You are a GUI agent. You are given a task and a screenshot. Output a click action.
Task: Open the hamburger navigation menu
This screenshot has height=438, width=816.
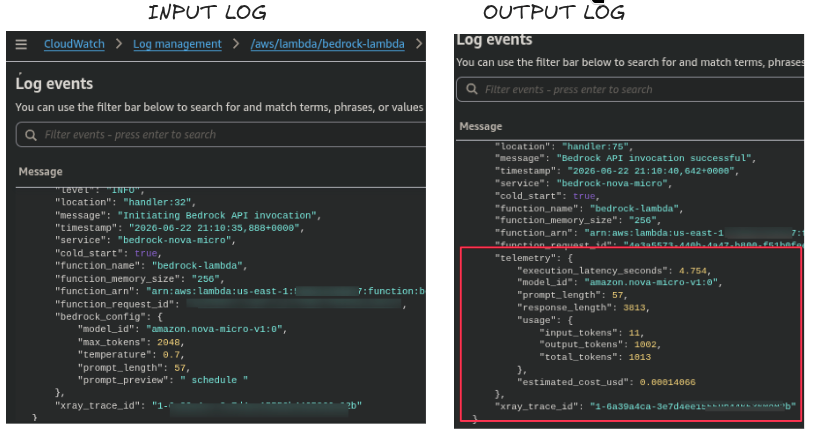click(x=21, y=44)
